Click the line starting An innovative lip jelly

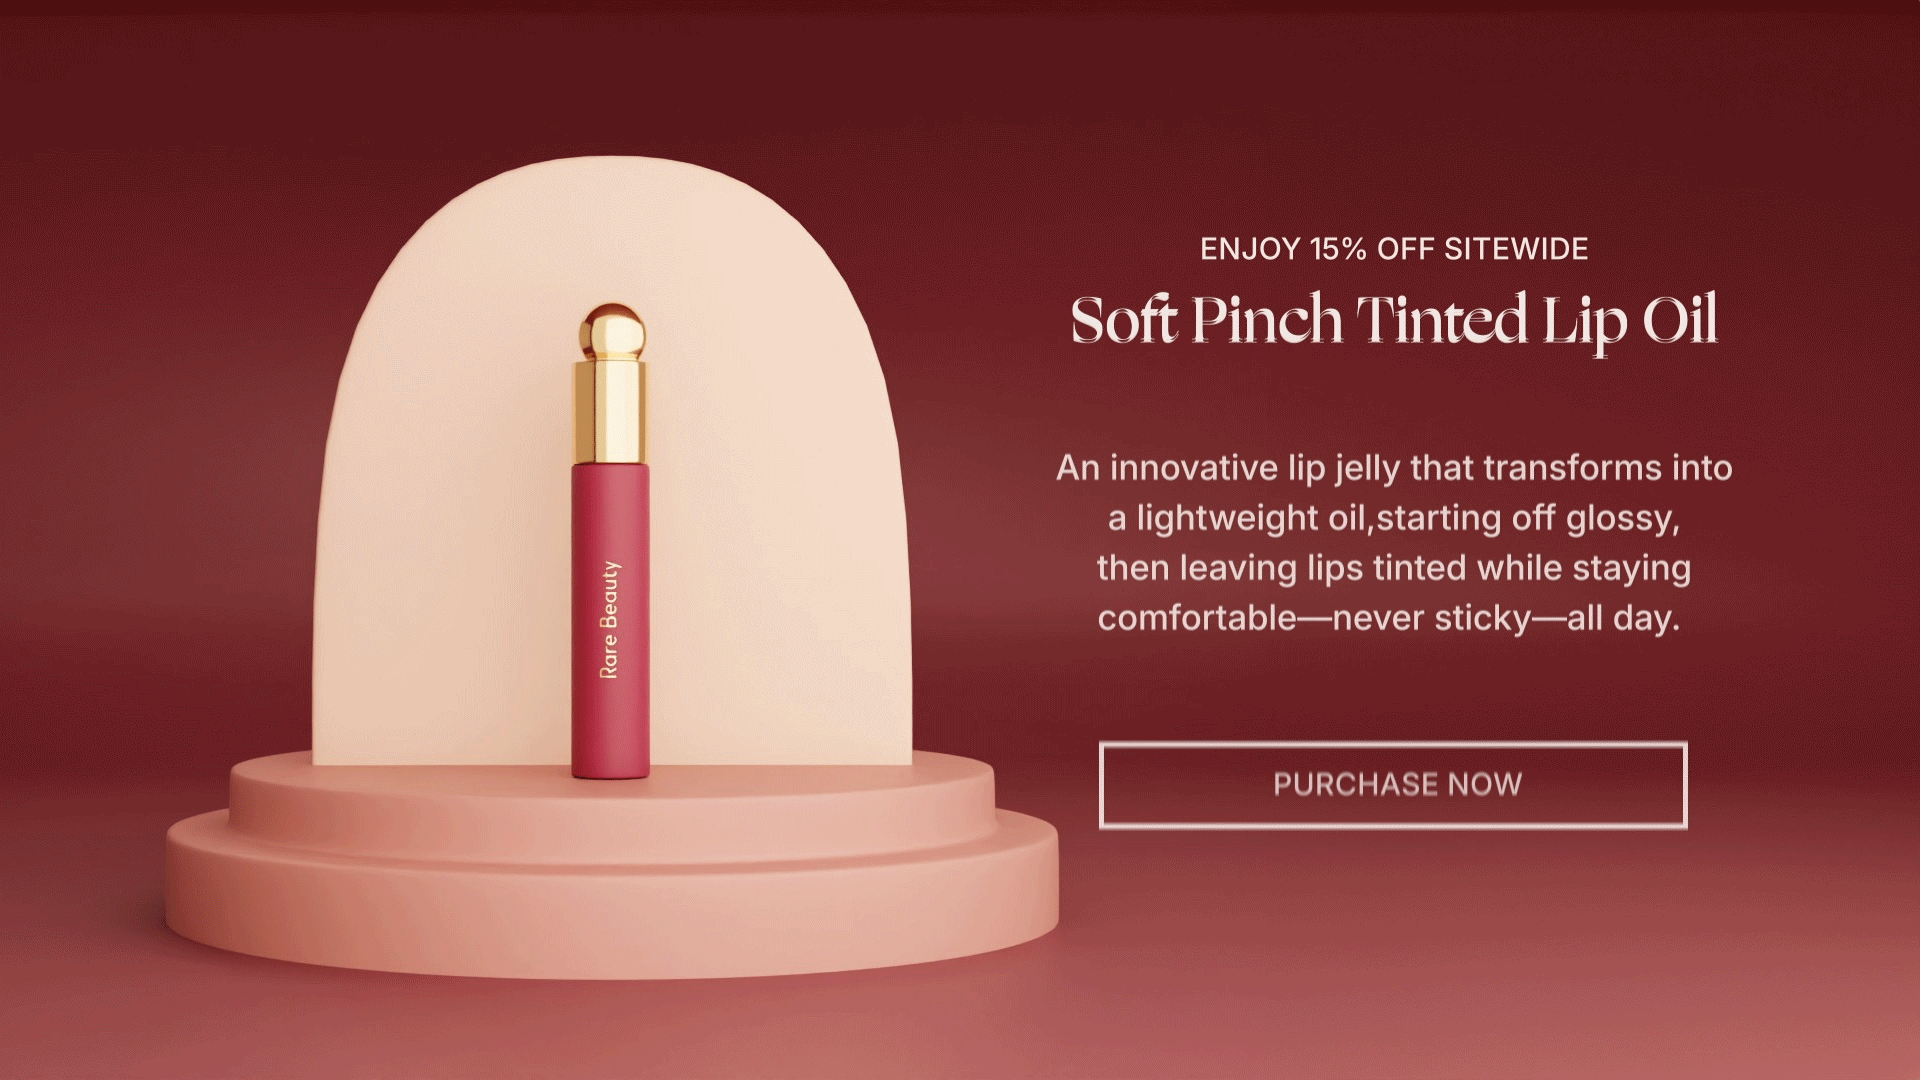tap(1394, 468)
